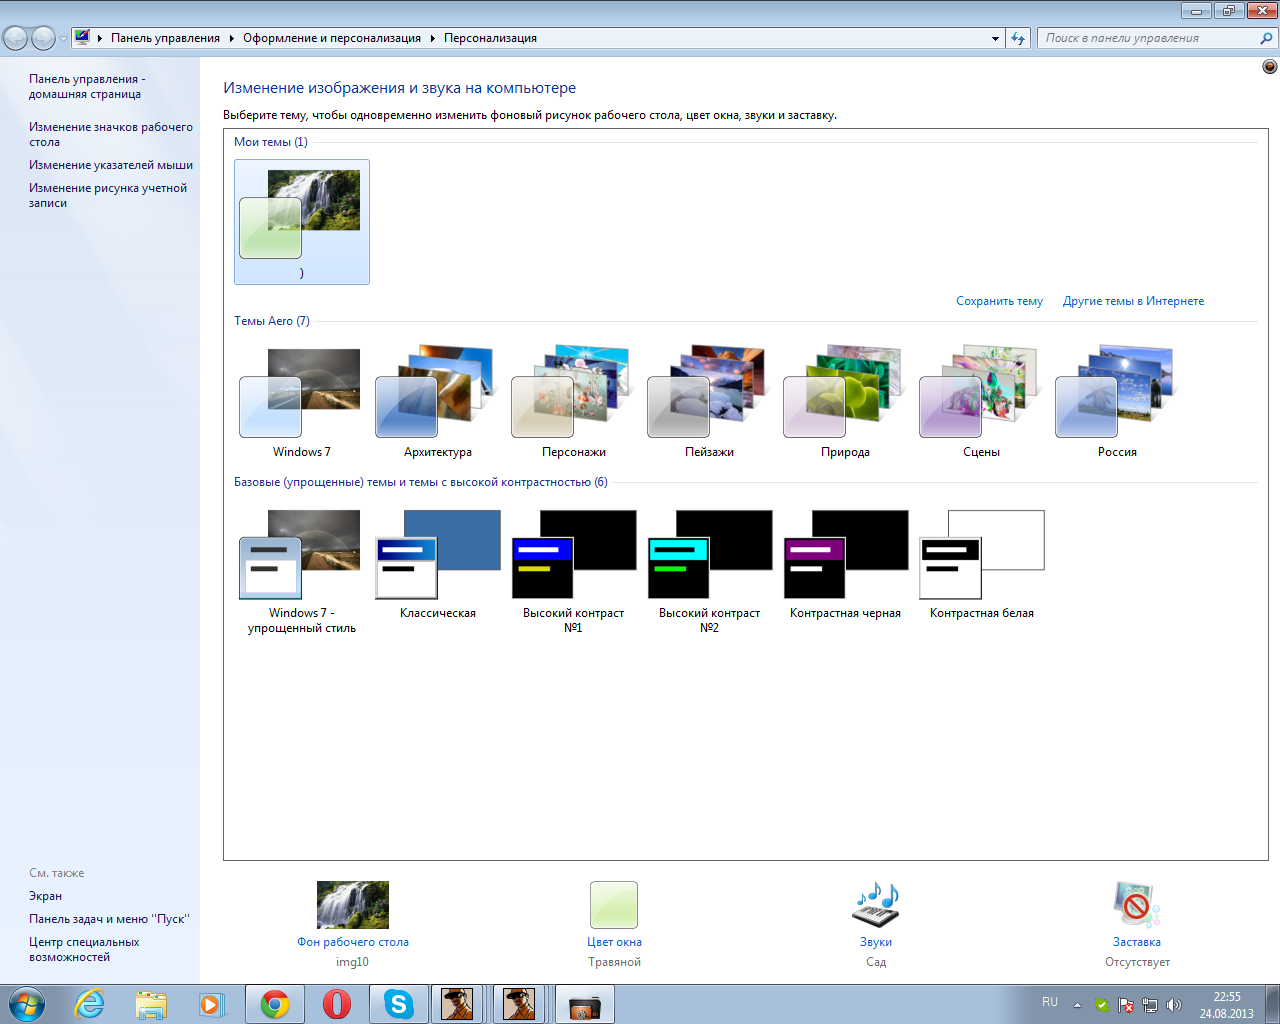This screenshot has height=1024, width=1280.
Task: Click Сохранить тему link
Action: pos(999,301)
